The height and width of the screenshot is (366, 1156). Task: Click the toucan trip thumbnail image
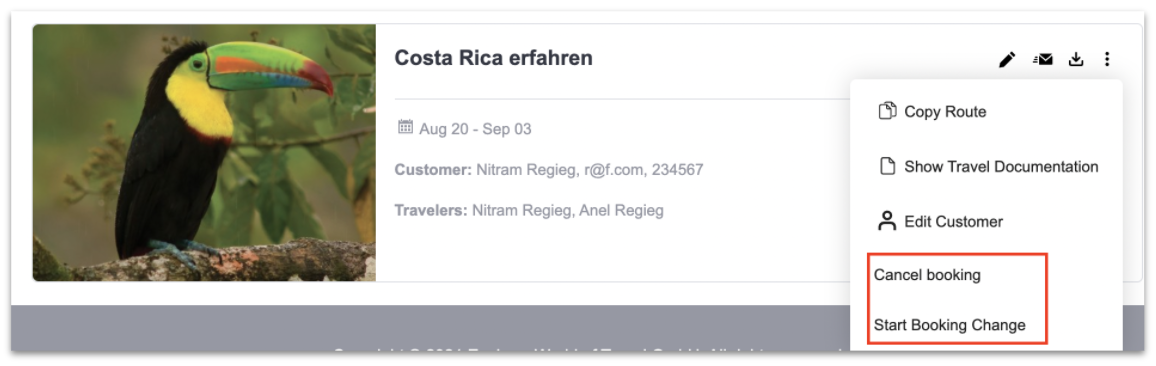pos(204,153)
